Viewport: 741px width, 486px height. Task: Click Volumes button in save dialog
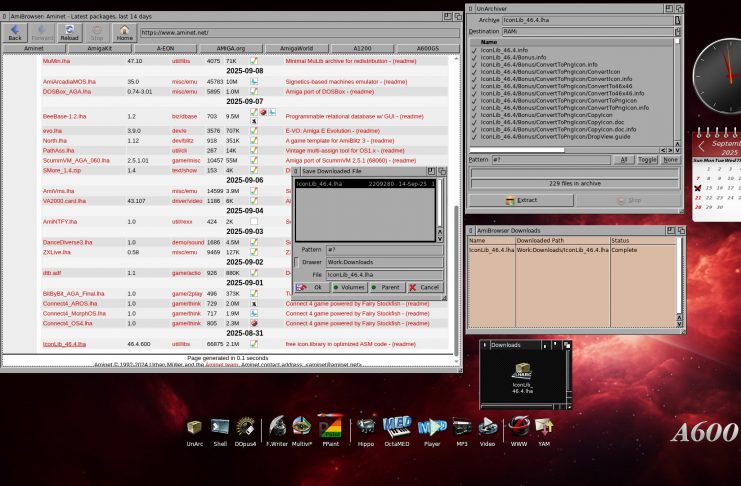pos(349,287)
